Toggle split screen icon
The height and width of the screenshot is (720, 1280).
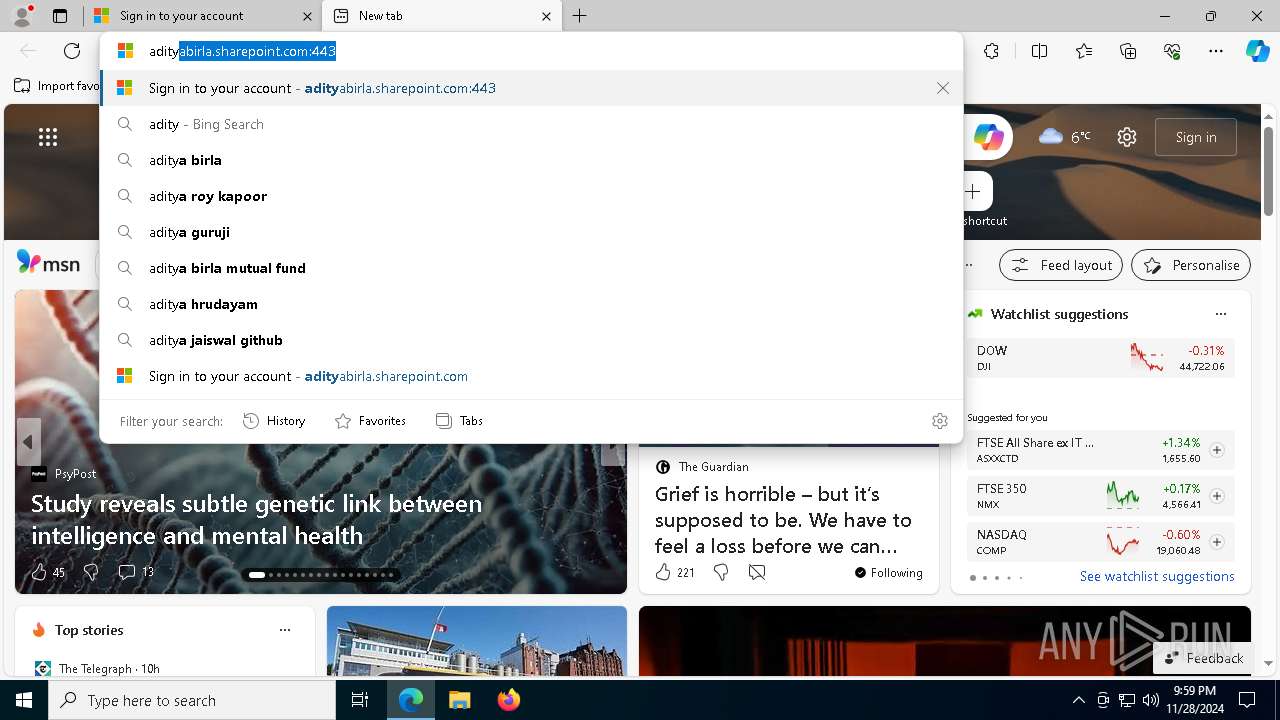pyautogui.click(x=1039, y=51)
